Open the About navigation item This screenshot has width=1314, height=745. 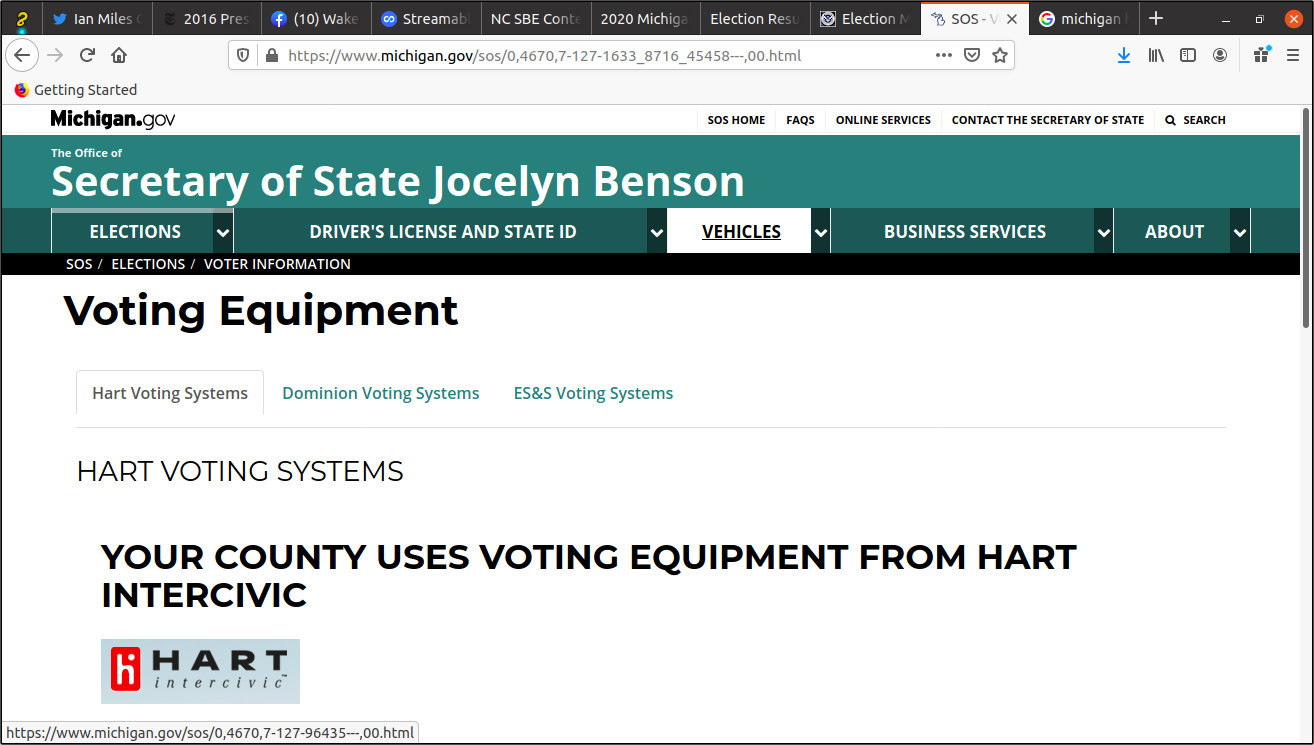point(1174,232)
